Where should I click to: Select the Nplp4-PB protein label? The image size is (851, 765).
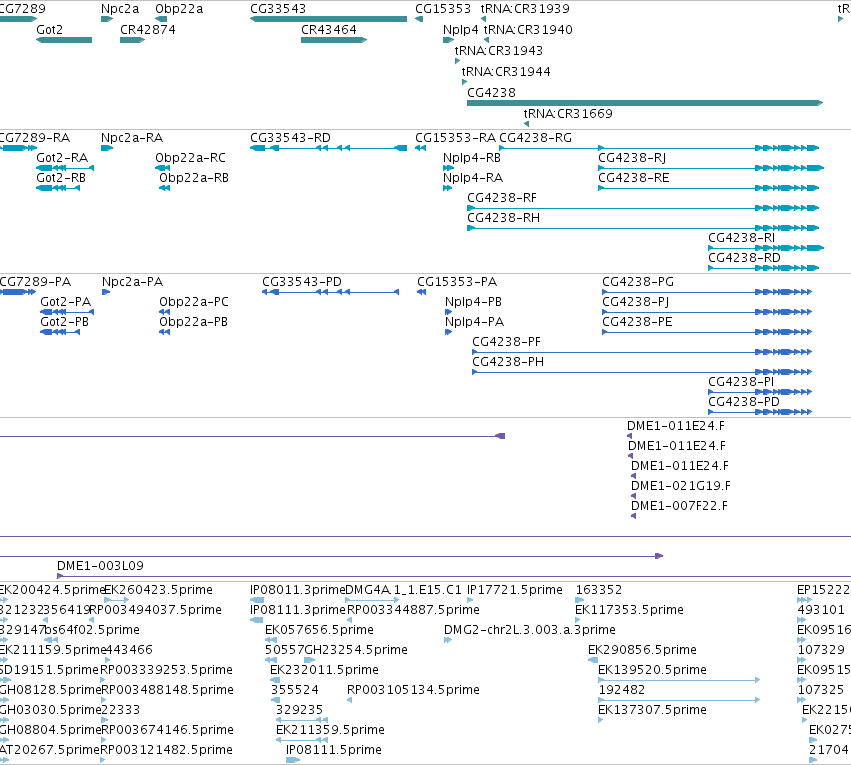coord(473,302)
